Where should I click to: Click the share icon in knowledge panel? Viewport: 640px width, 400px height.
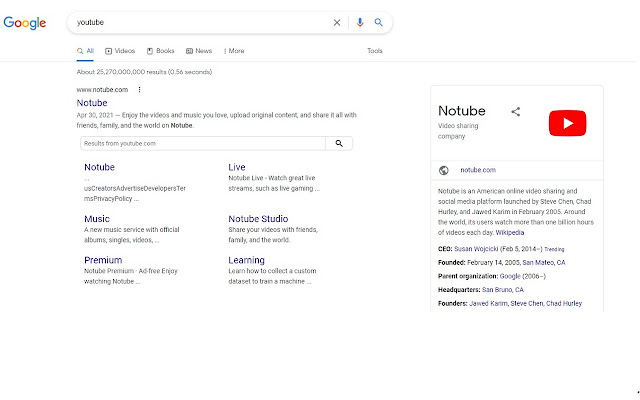coord(516,112)
